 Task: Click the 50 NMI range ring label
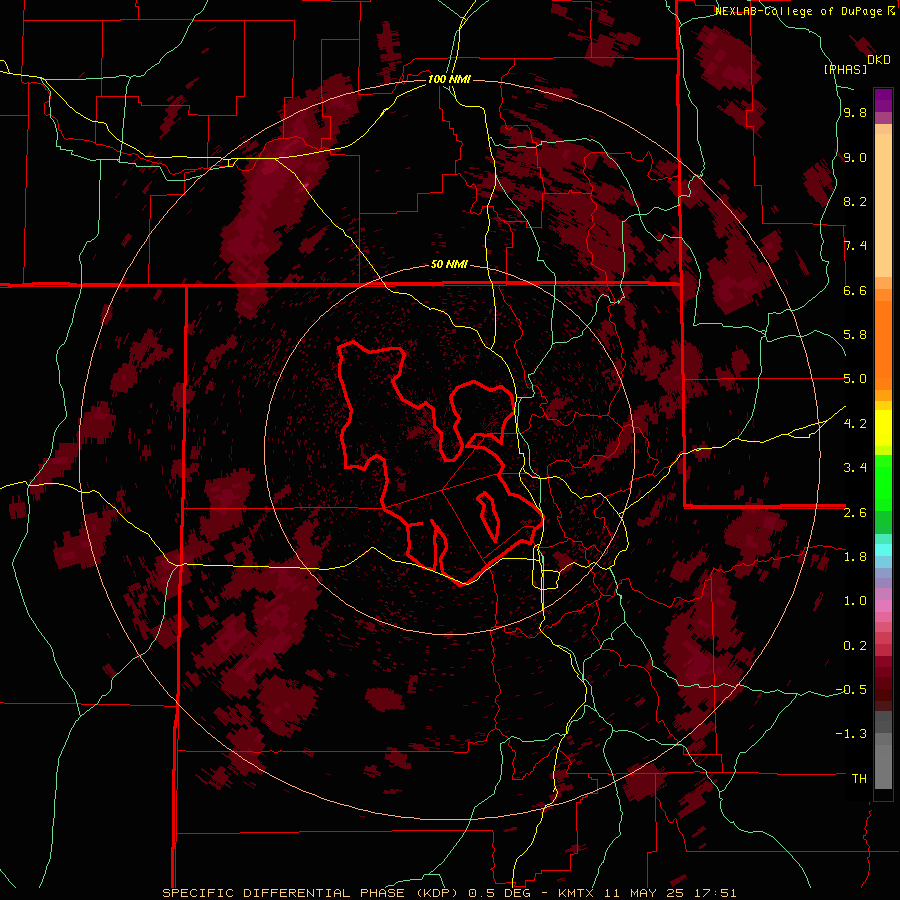tap(449, 265)
